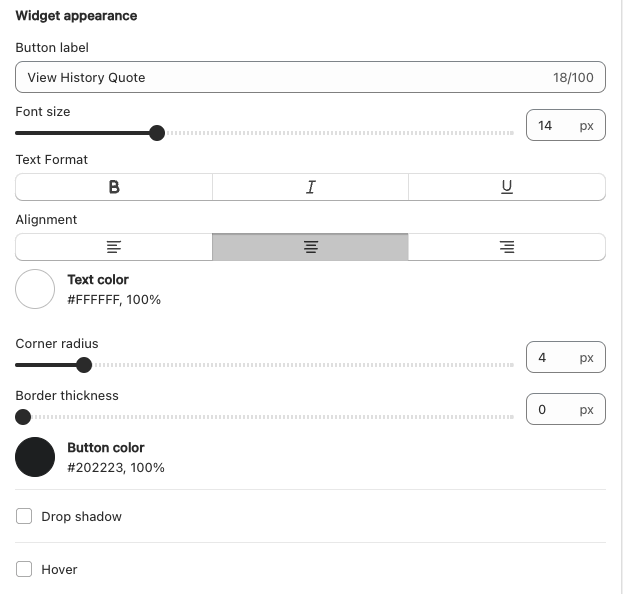Focus the Border thickness px input
The image size is (623, 594).
pyautogui.click(x=552, y=409)
